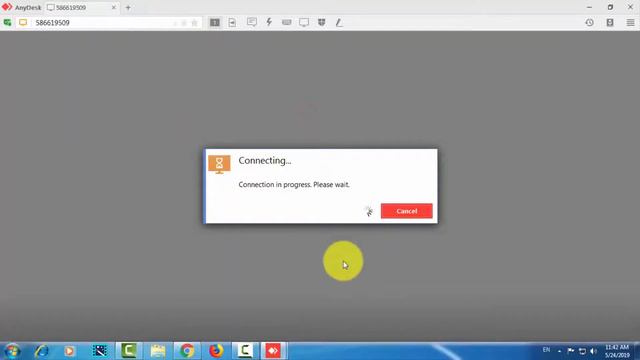This screenshot has width=640, height=360.
Task: Launch Google Chrome from taskbar
Action: point(187,351)
